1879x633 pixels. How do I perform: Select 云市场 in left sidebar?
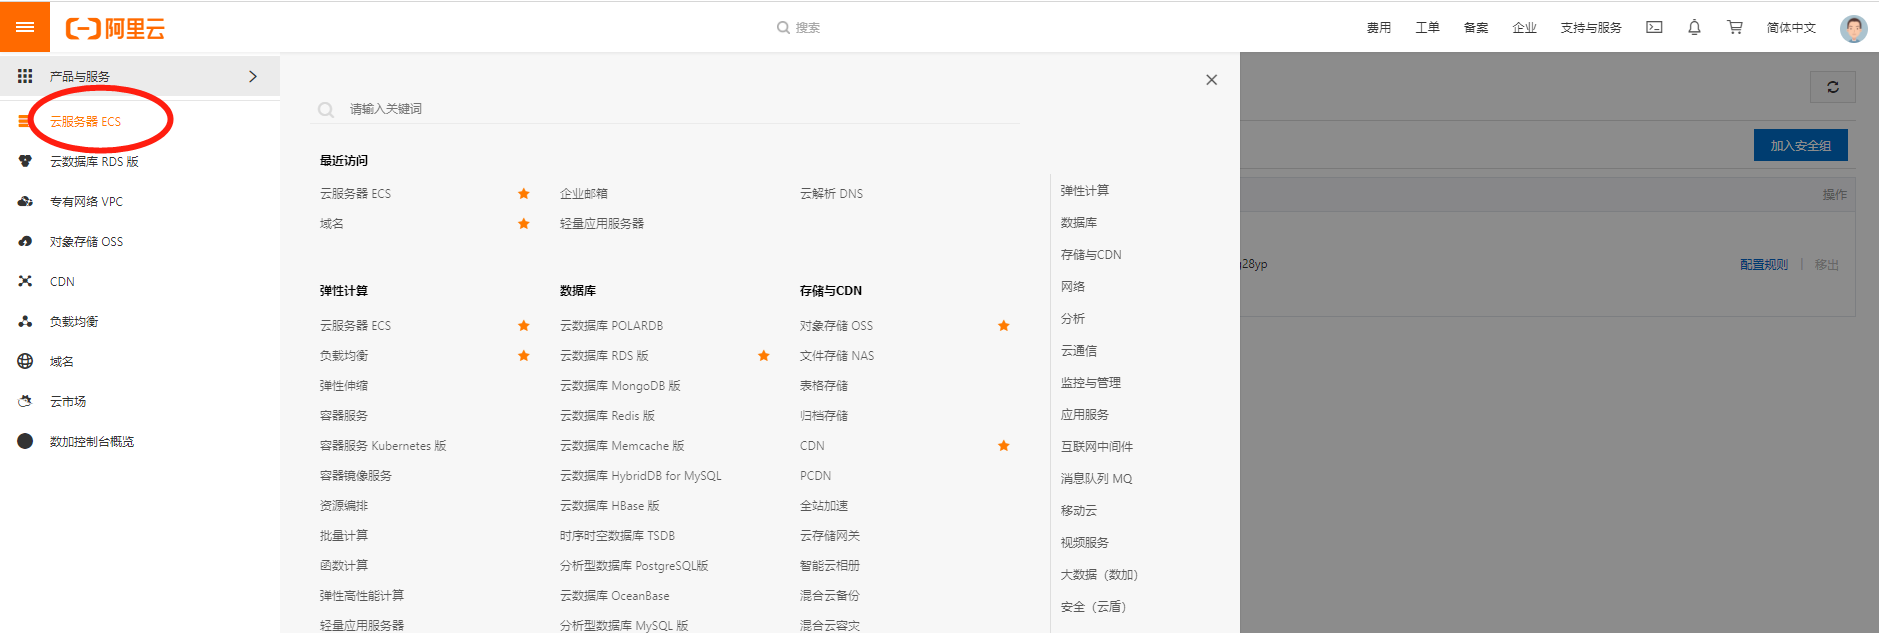(x=140, y=401)
